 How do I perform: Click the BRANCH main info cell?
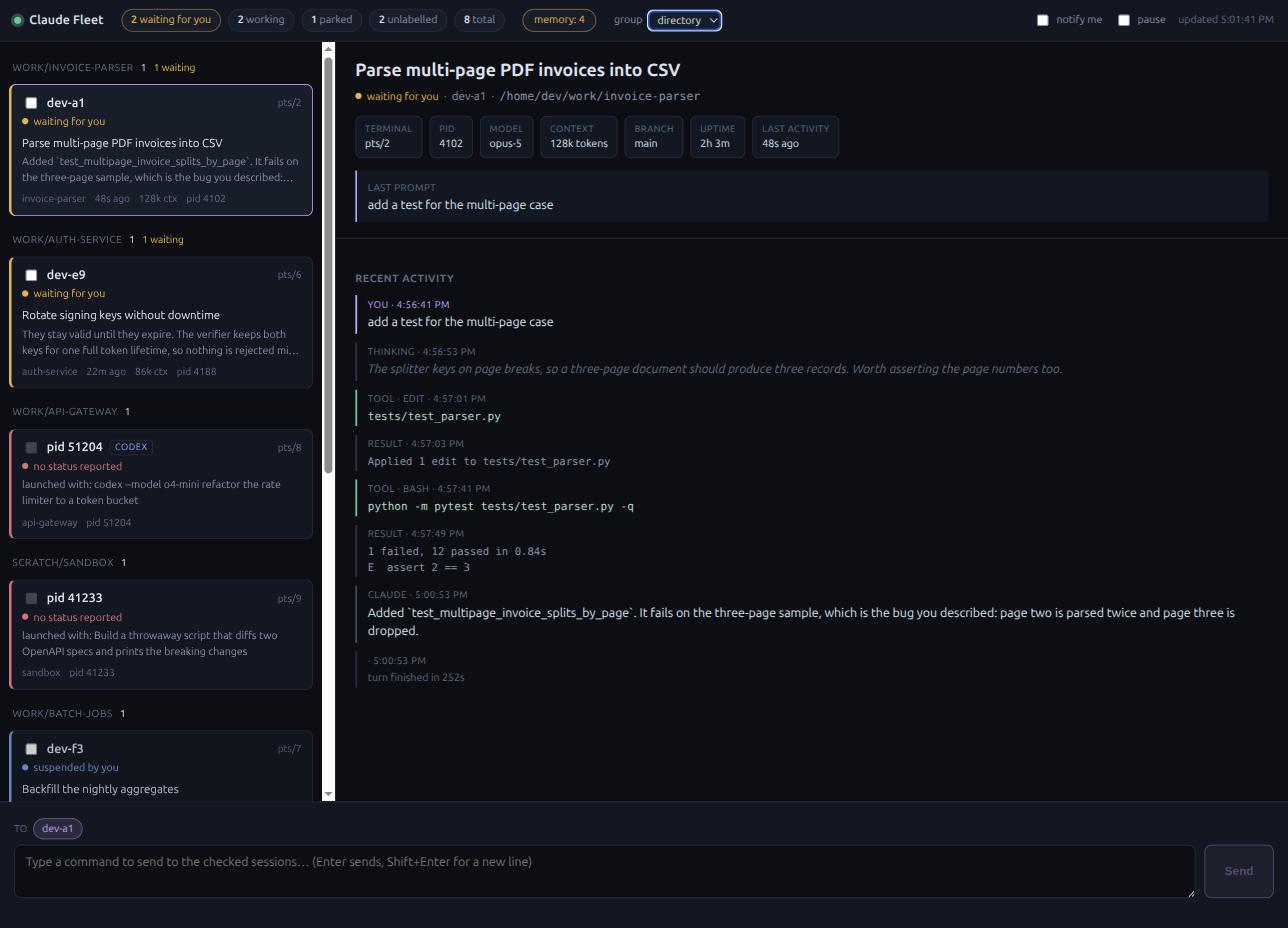click(653, 137)
